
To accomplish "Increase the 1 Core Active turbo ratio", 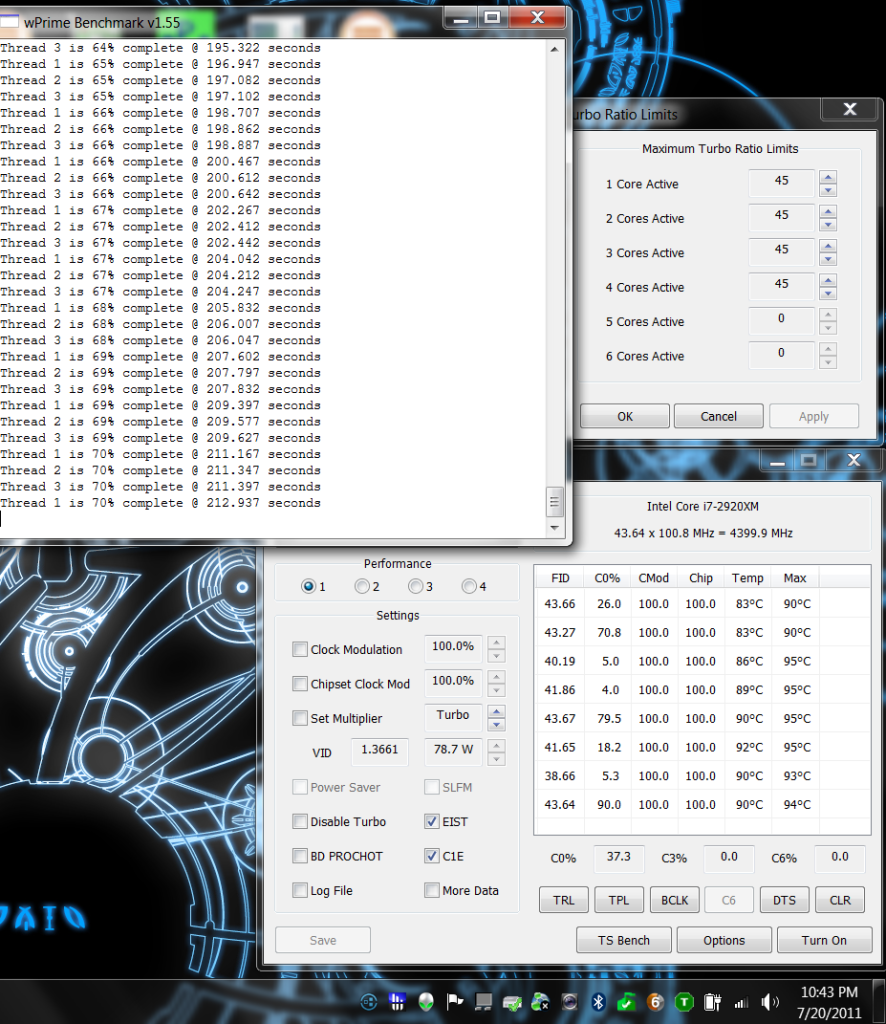I will [828, 177].
